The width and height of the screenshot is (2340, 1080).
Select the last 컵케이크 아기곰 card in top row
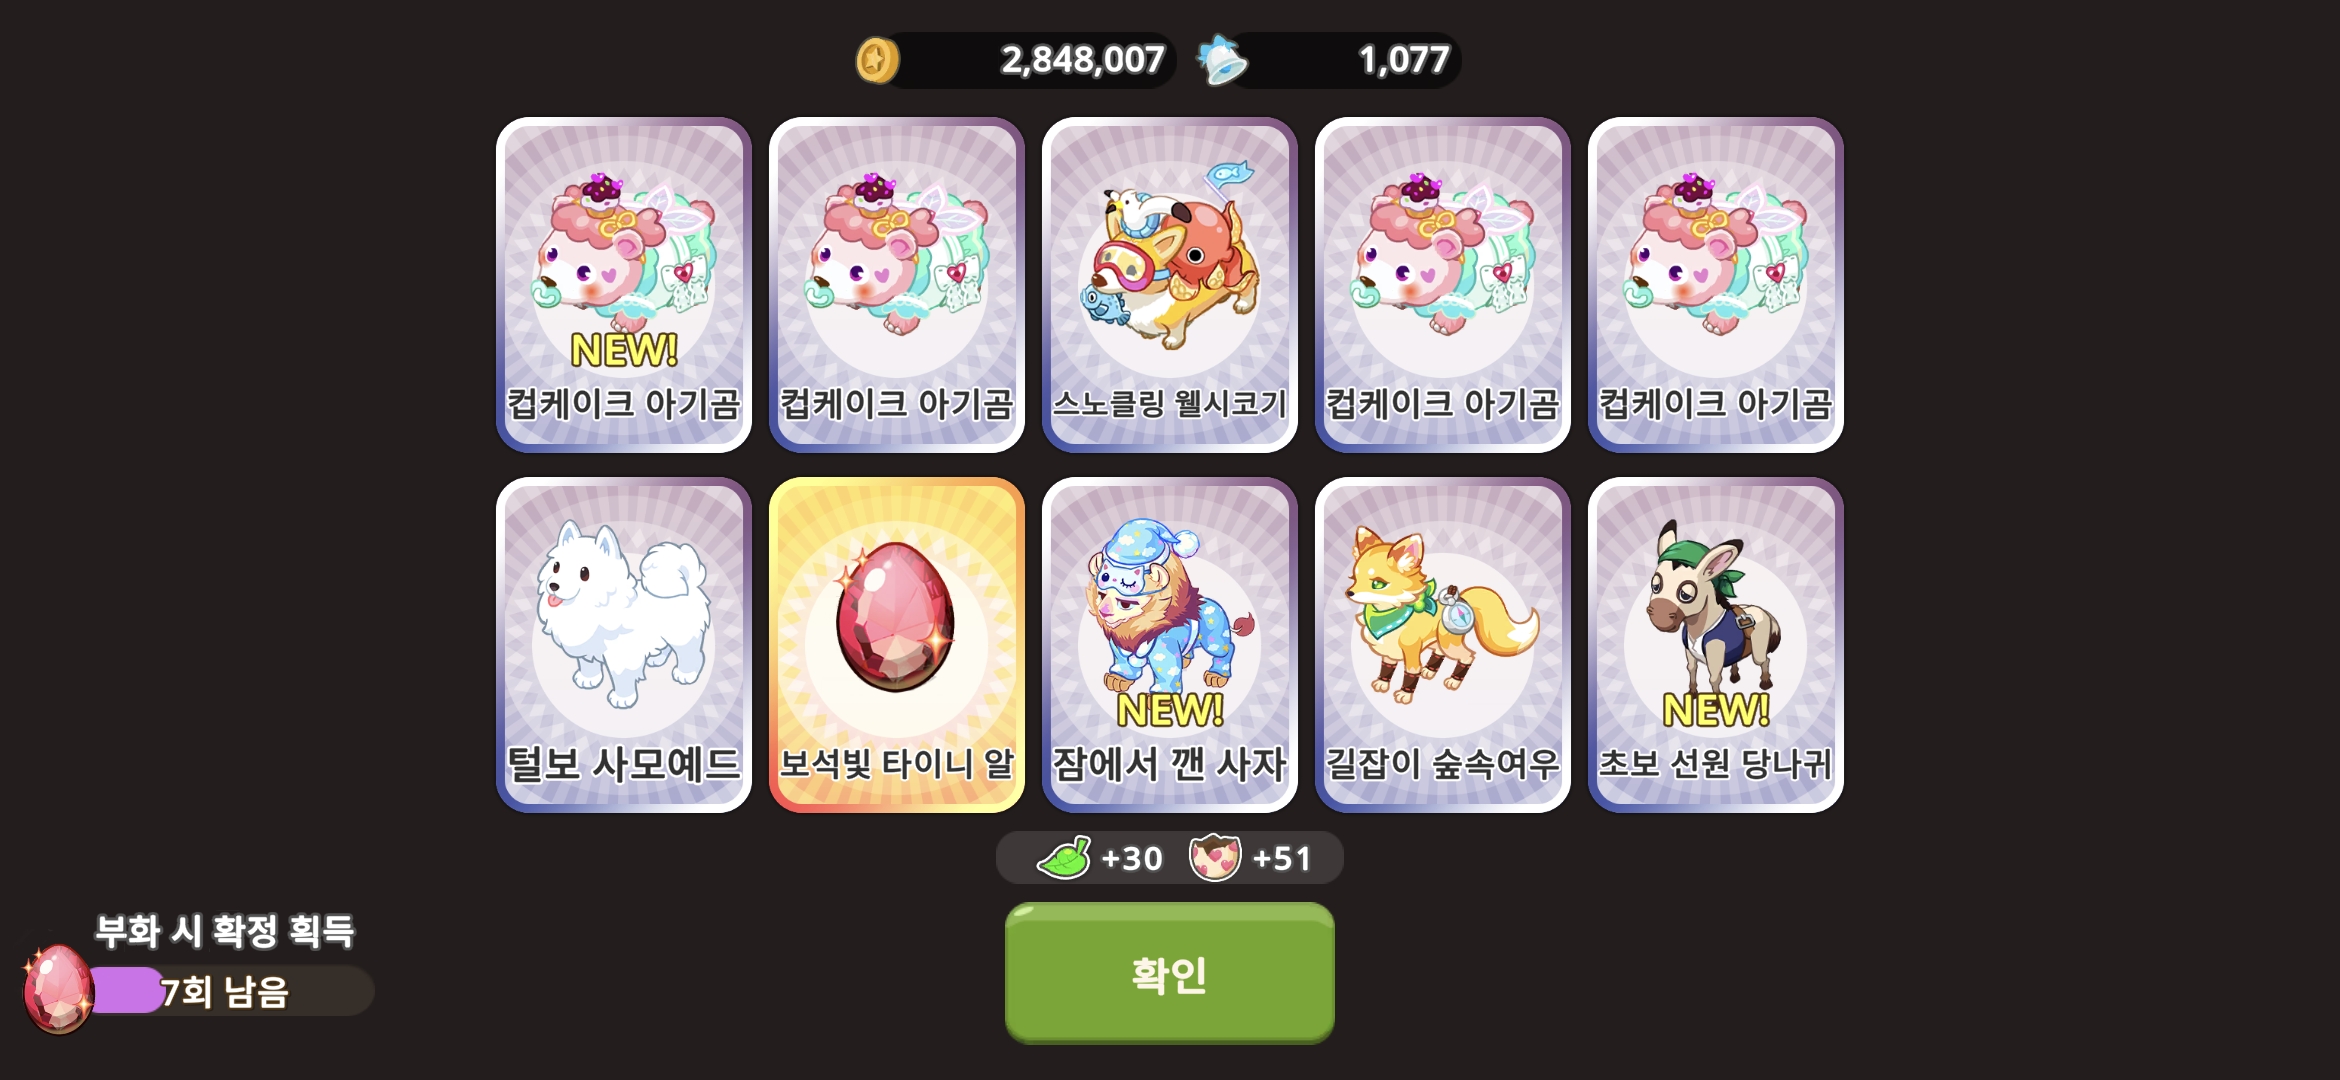pyautogui.click(x=1715, y=285)
